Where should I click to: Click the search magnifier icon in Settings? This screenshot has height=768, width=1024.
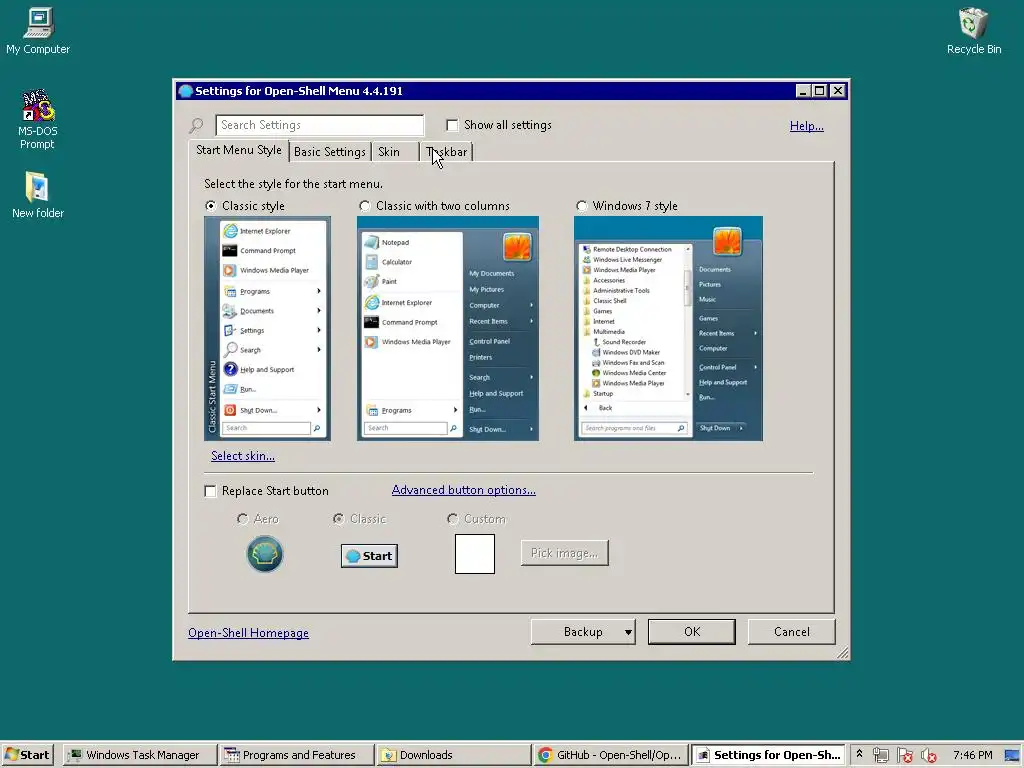(x=196, y=125)
